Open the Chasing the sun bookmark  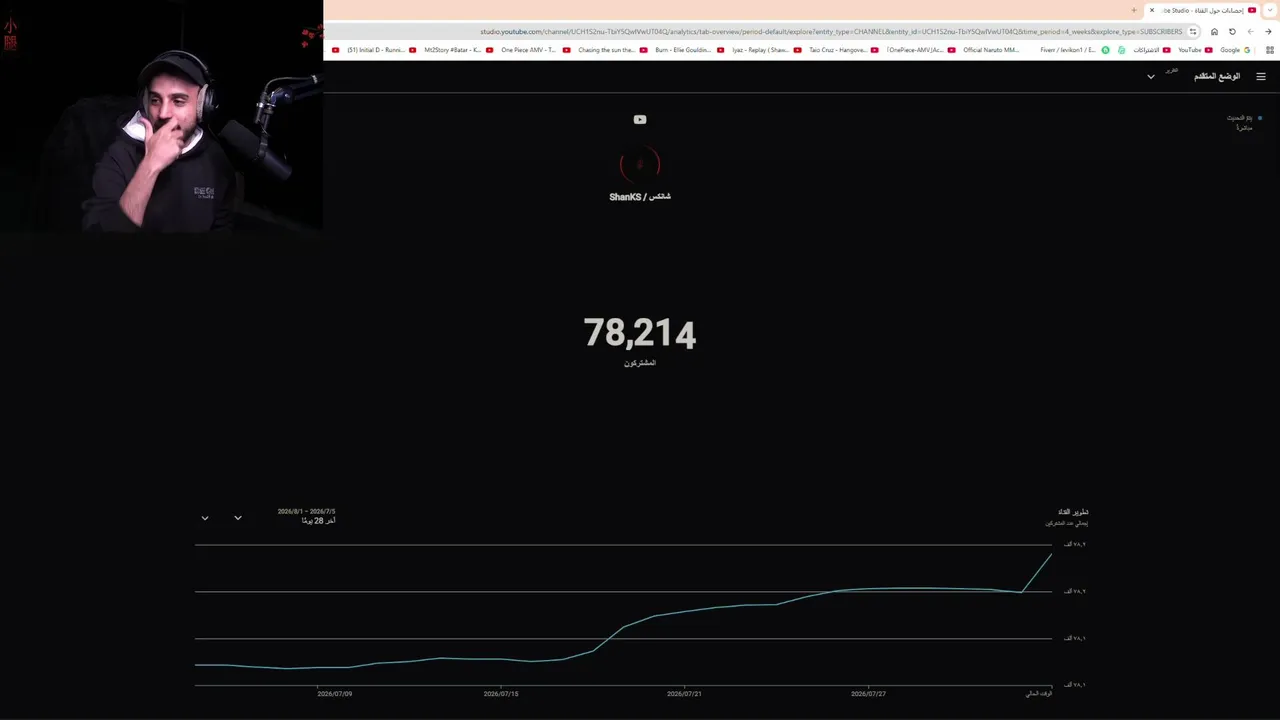tap(613, 50)
